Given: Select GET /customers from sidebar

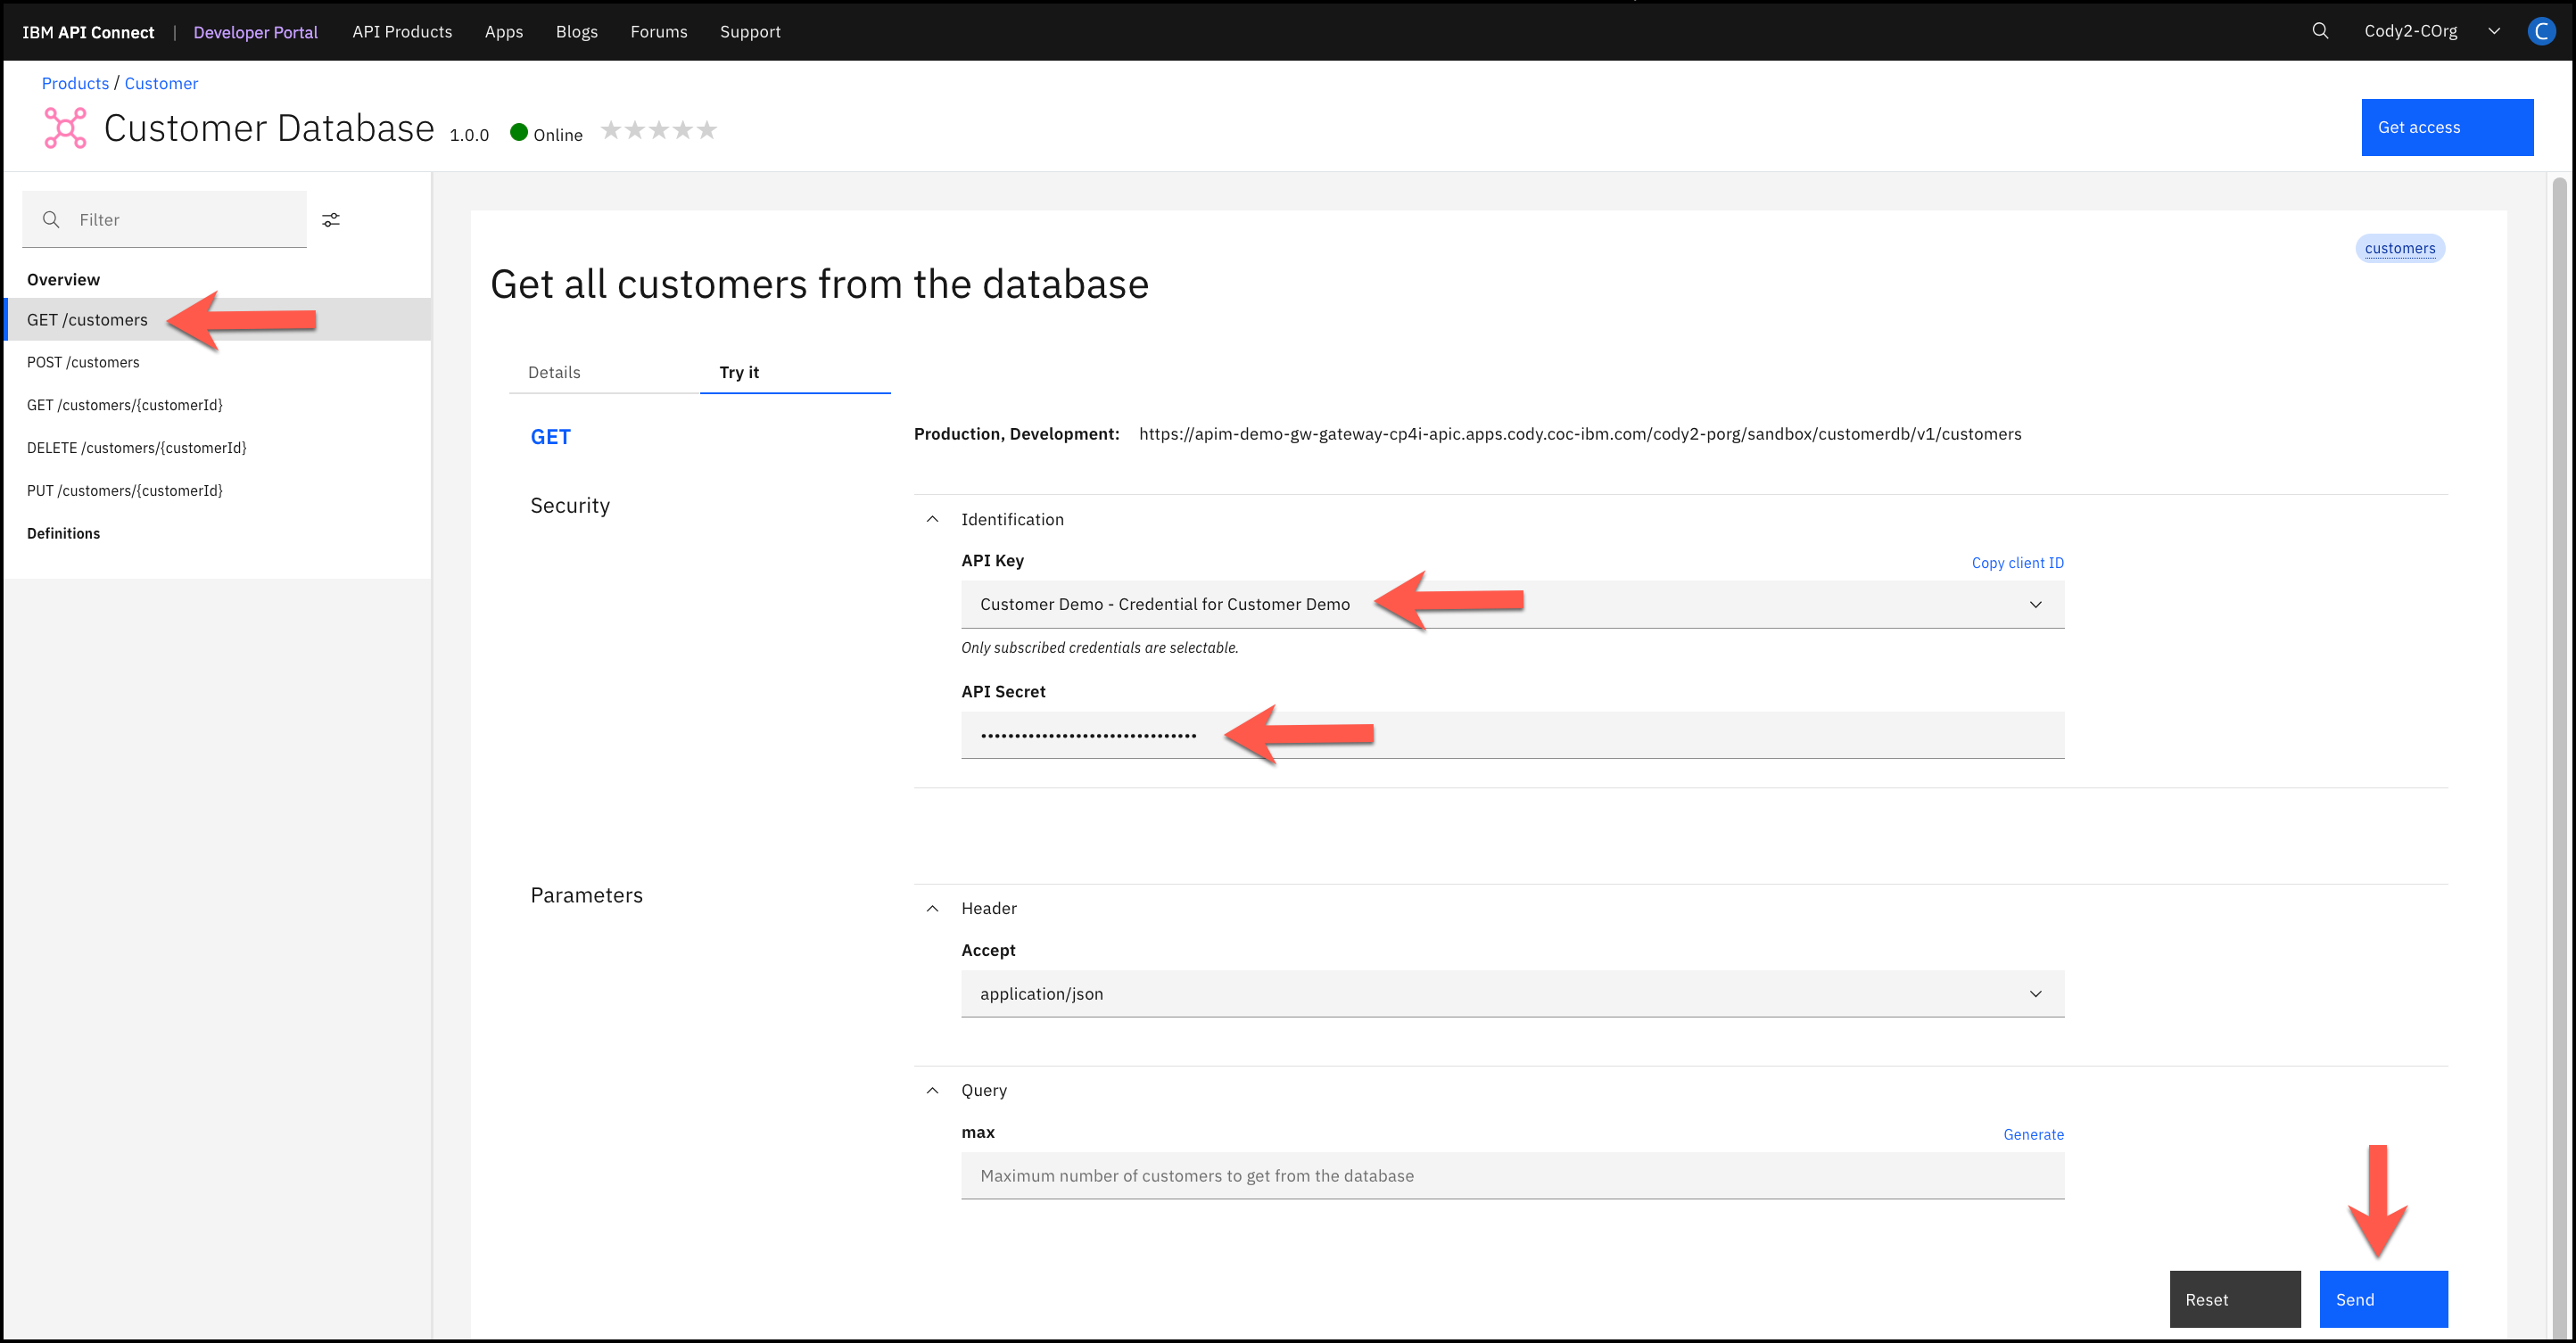Looking at the screenshot, I should (x=88, y=318).
